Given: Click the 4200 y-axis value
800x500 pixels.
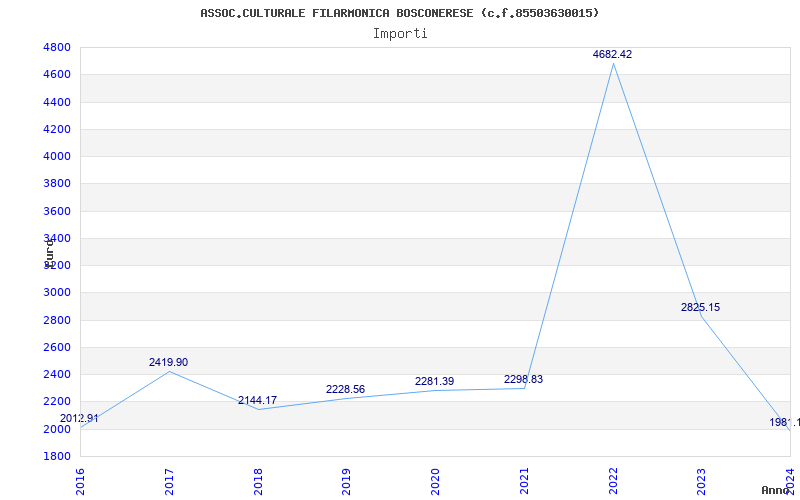Looking at the screenshot, I should (x=57, y=129).
